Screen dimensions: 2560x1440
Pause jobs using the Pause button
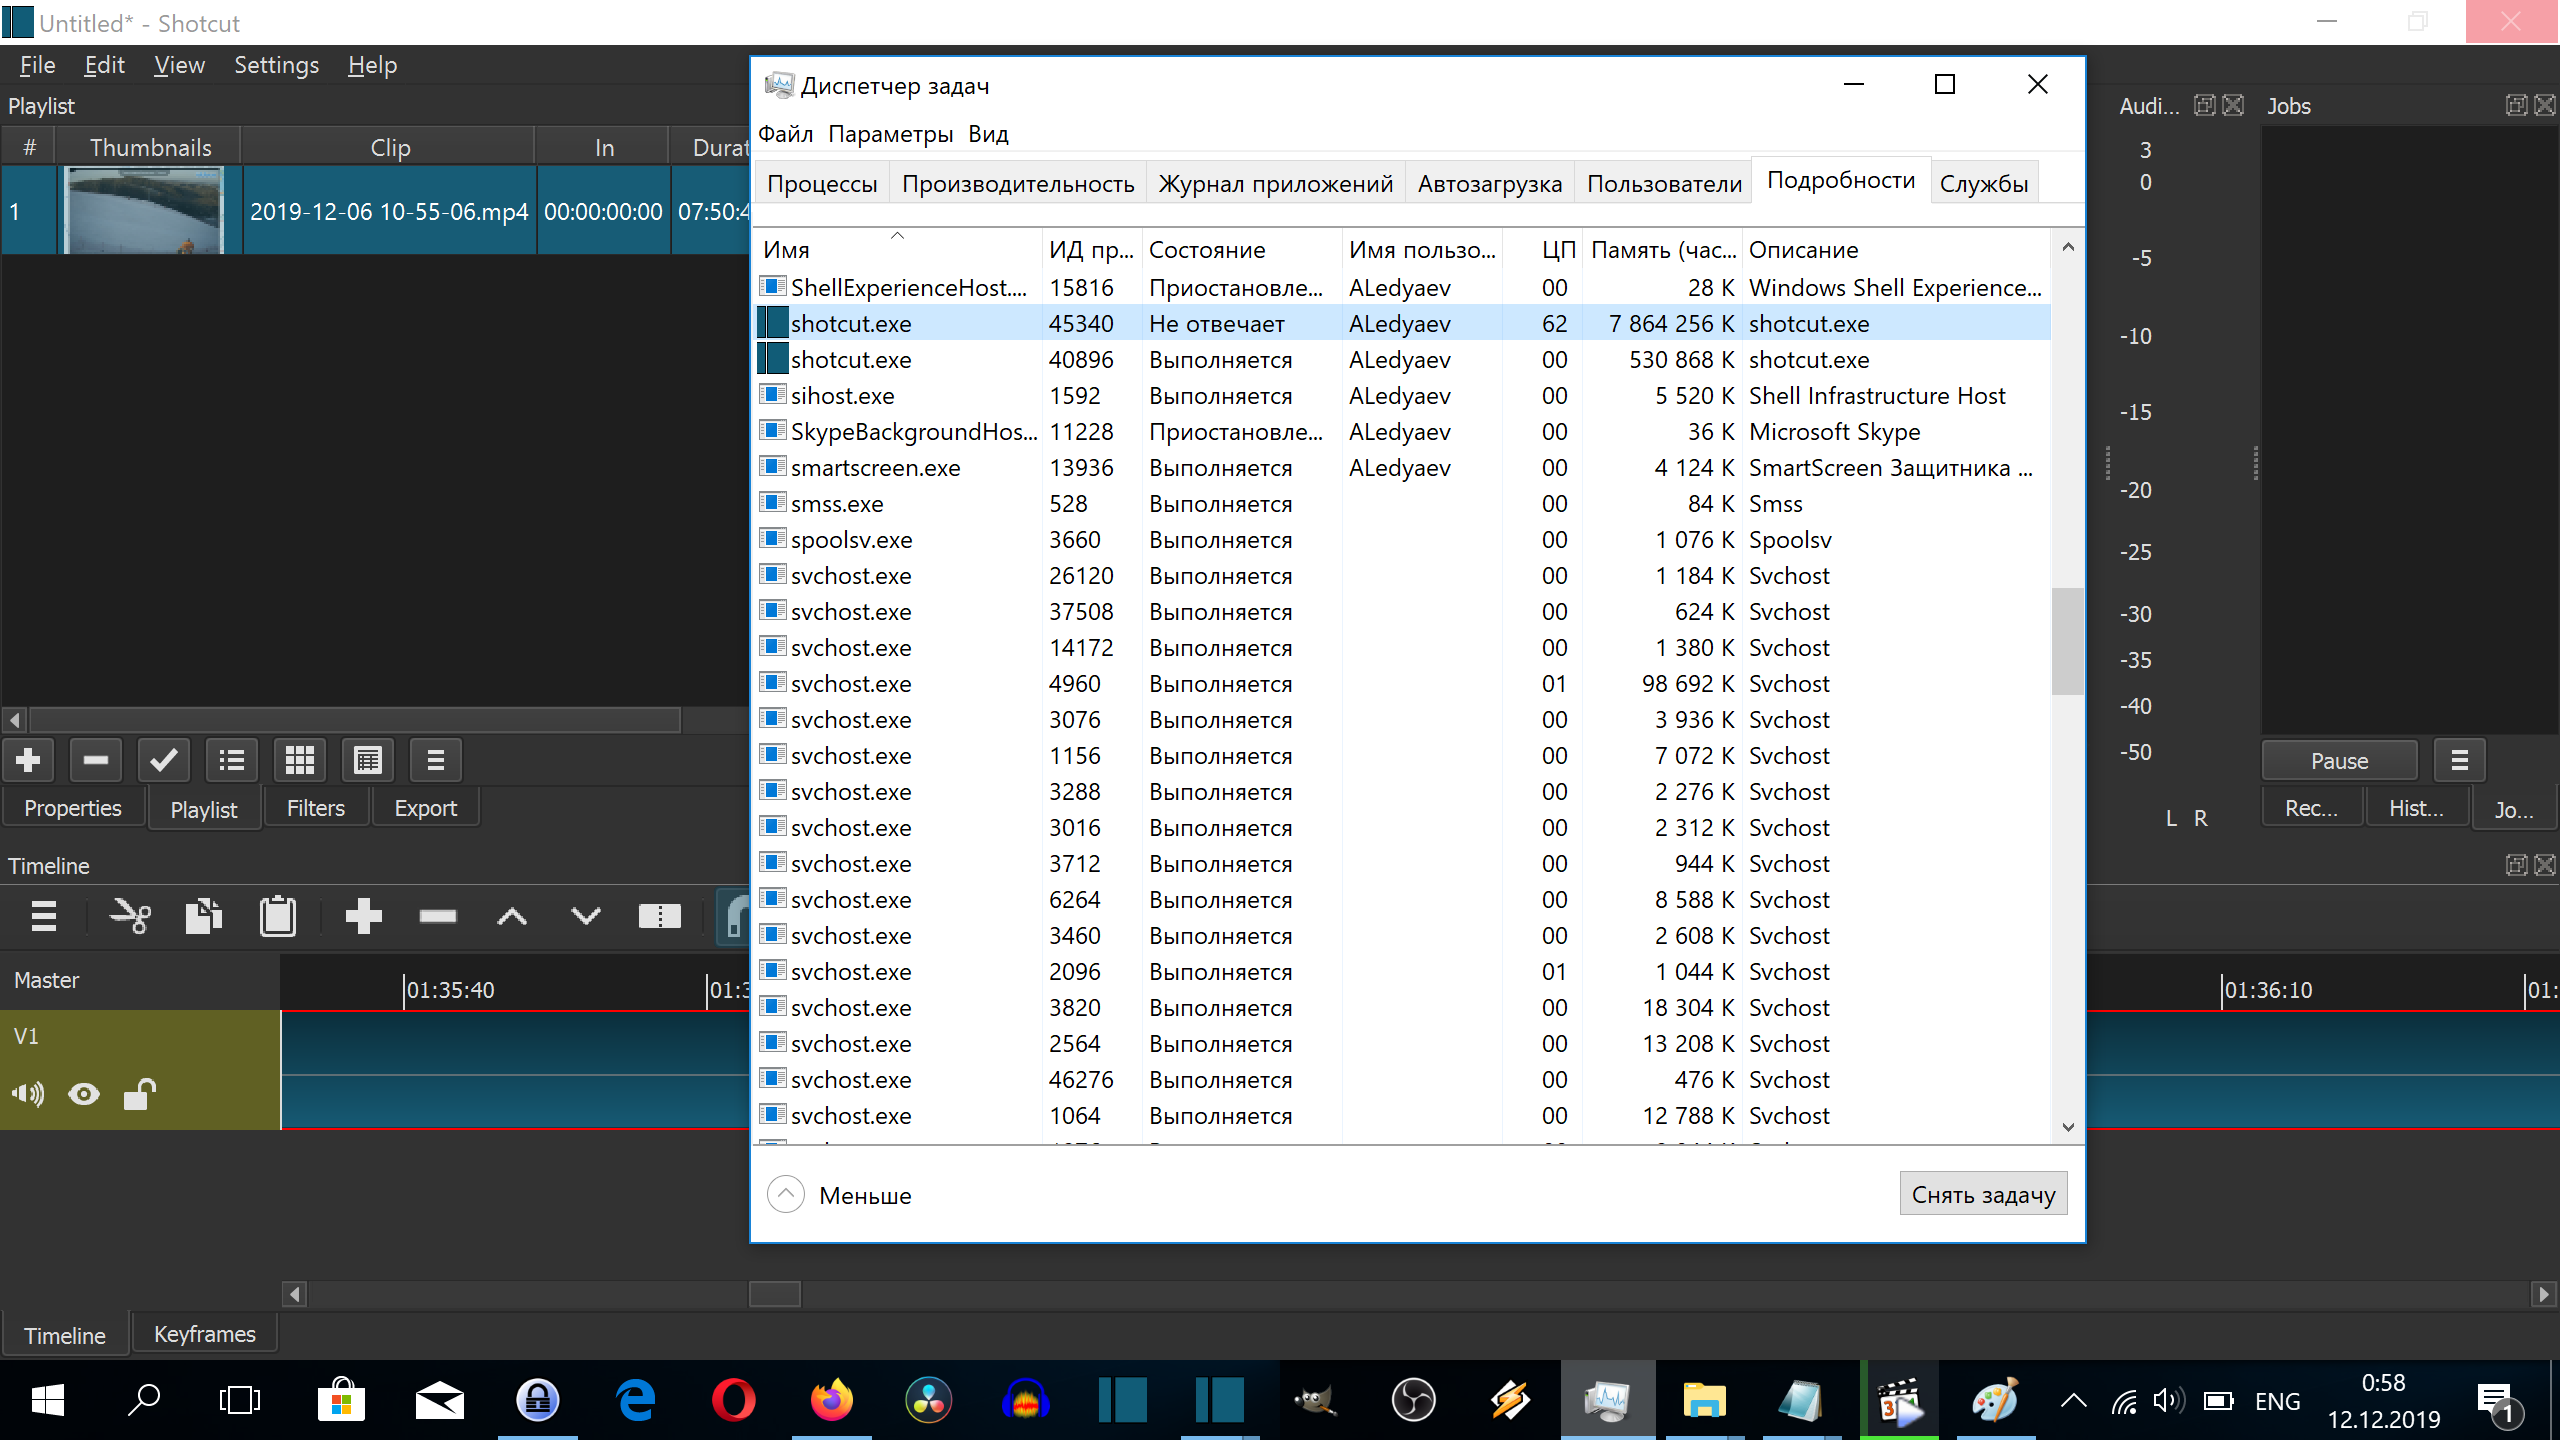tap(2339, 760)
